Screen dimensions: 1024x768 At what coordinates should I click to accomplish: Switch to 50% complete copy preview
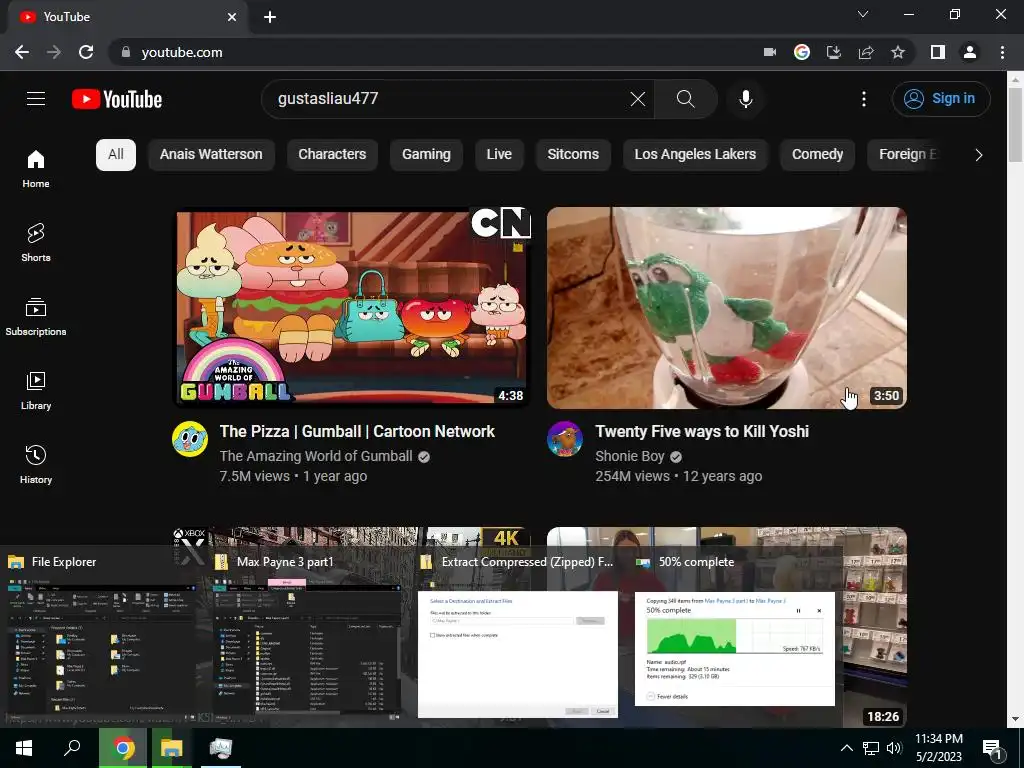pyautogui.click(x=735, y=635)
